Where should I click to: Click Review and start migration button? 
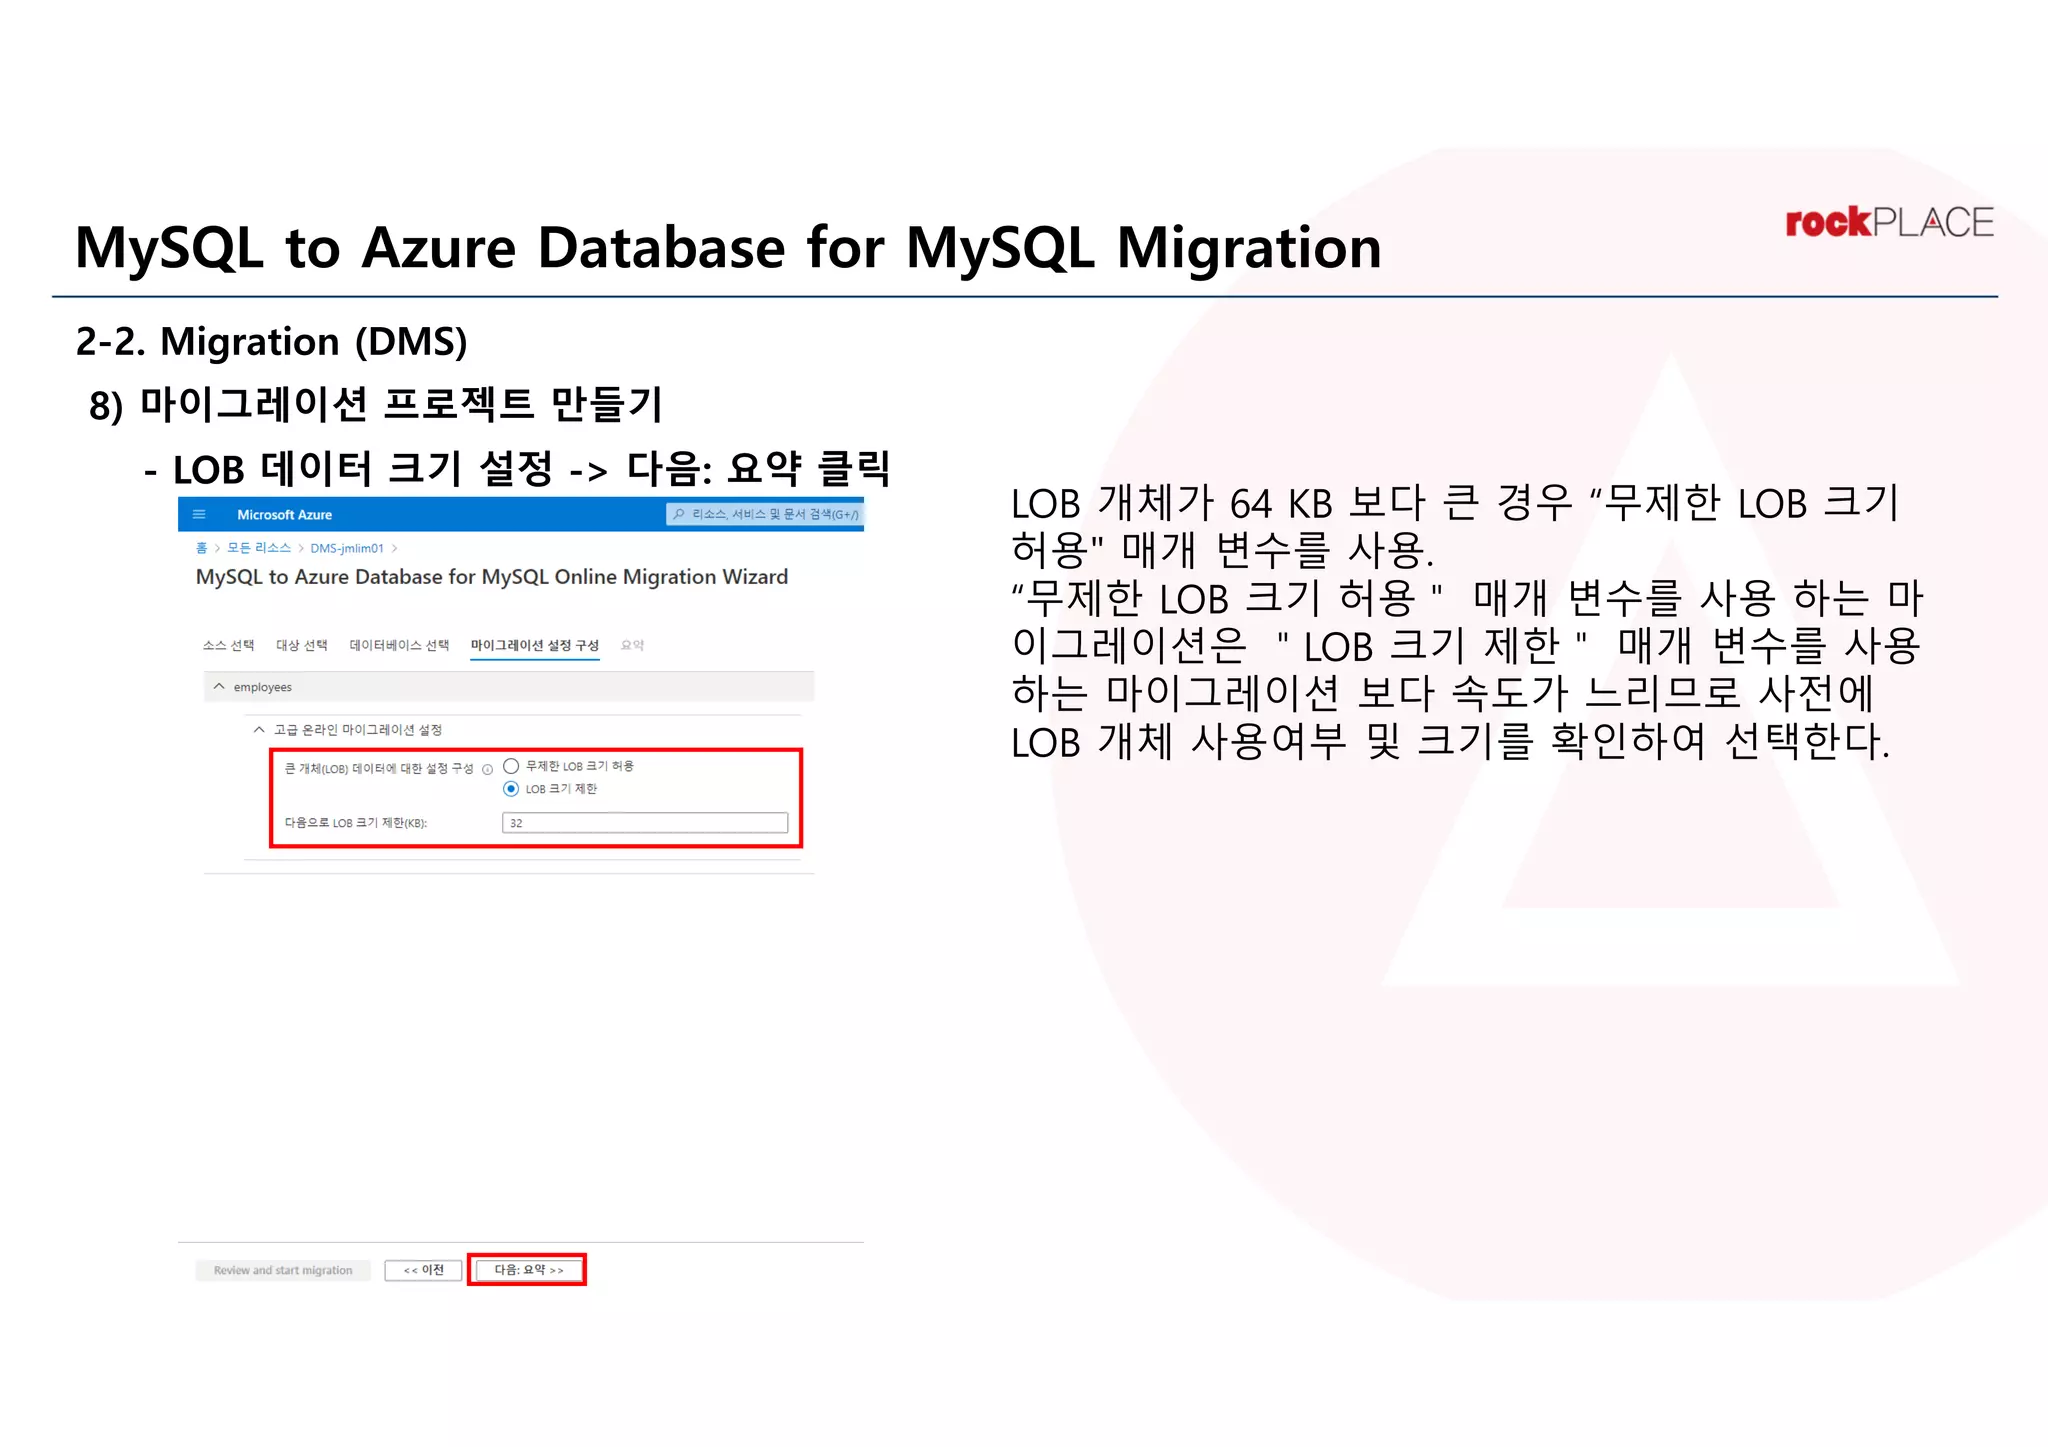point(283,1270)
